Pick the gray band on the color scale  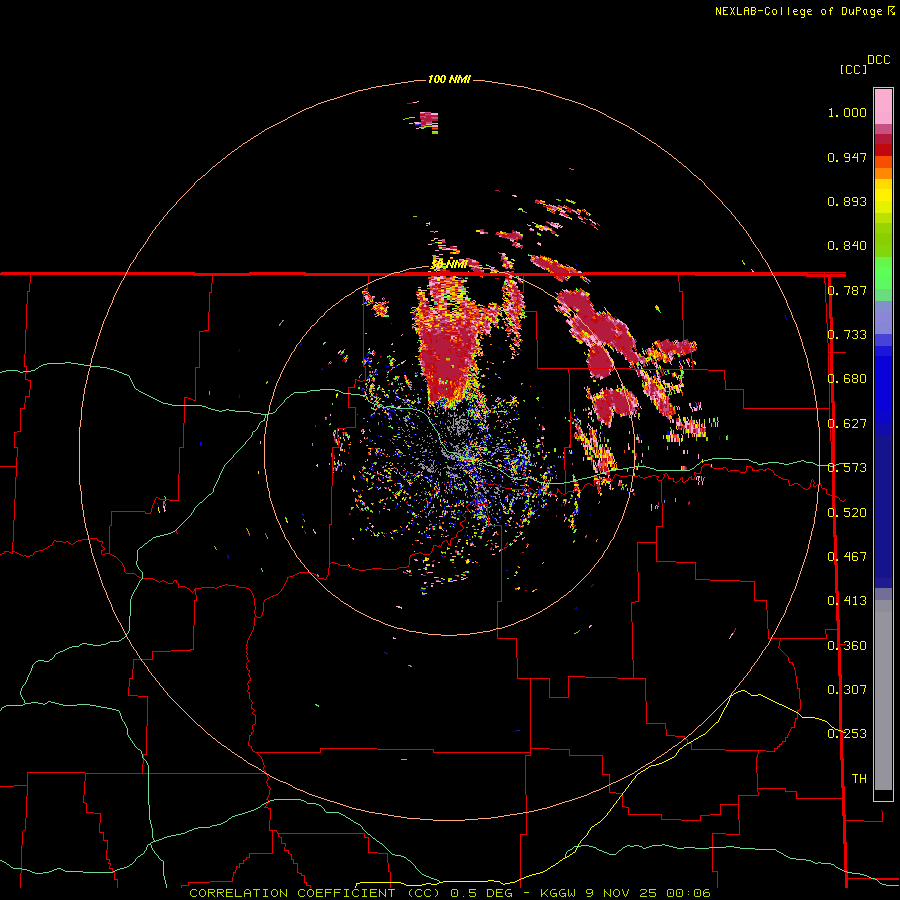pos(883,700)
